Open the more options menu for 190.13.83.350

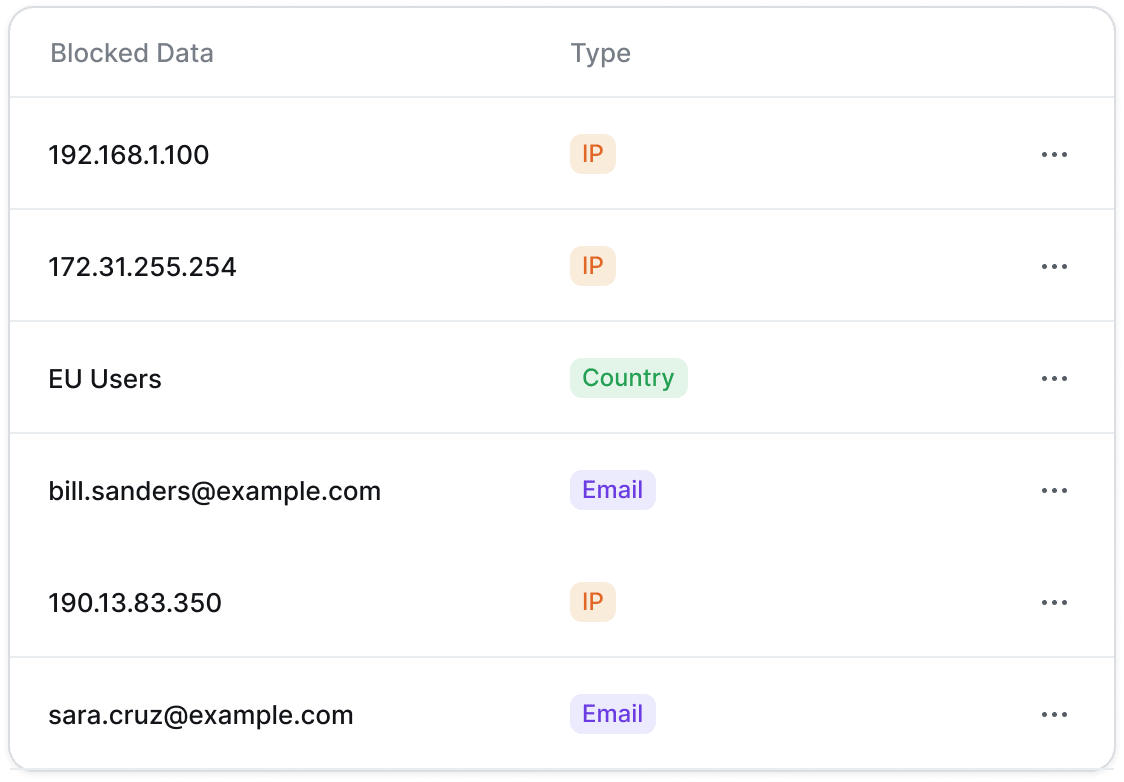pos(1054,602)
